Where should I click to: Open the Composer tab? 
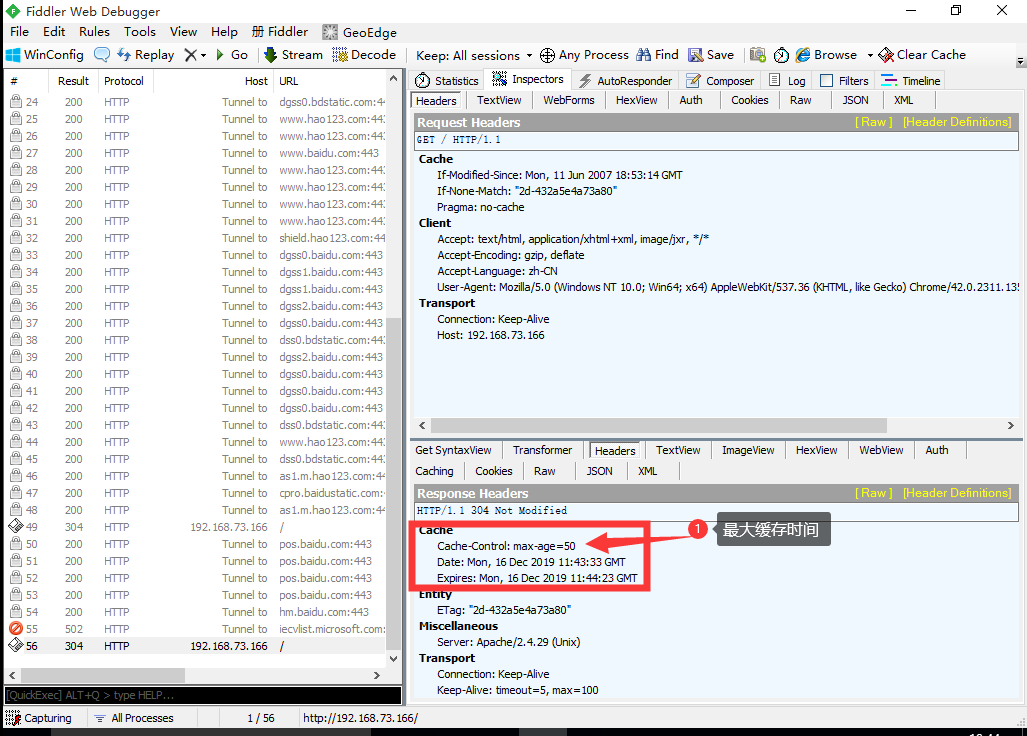coord(720,81)
